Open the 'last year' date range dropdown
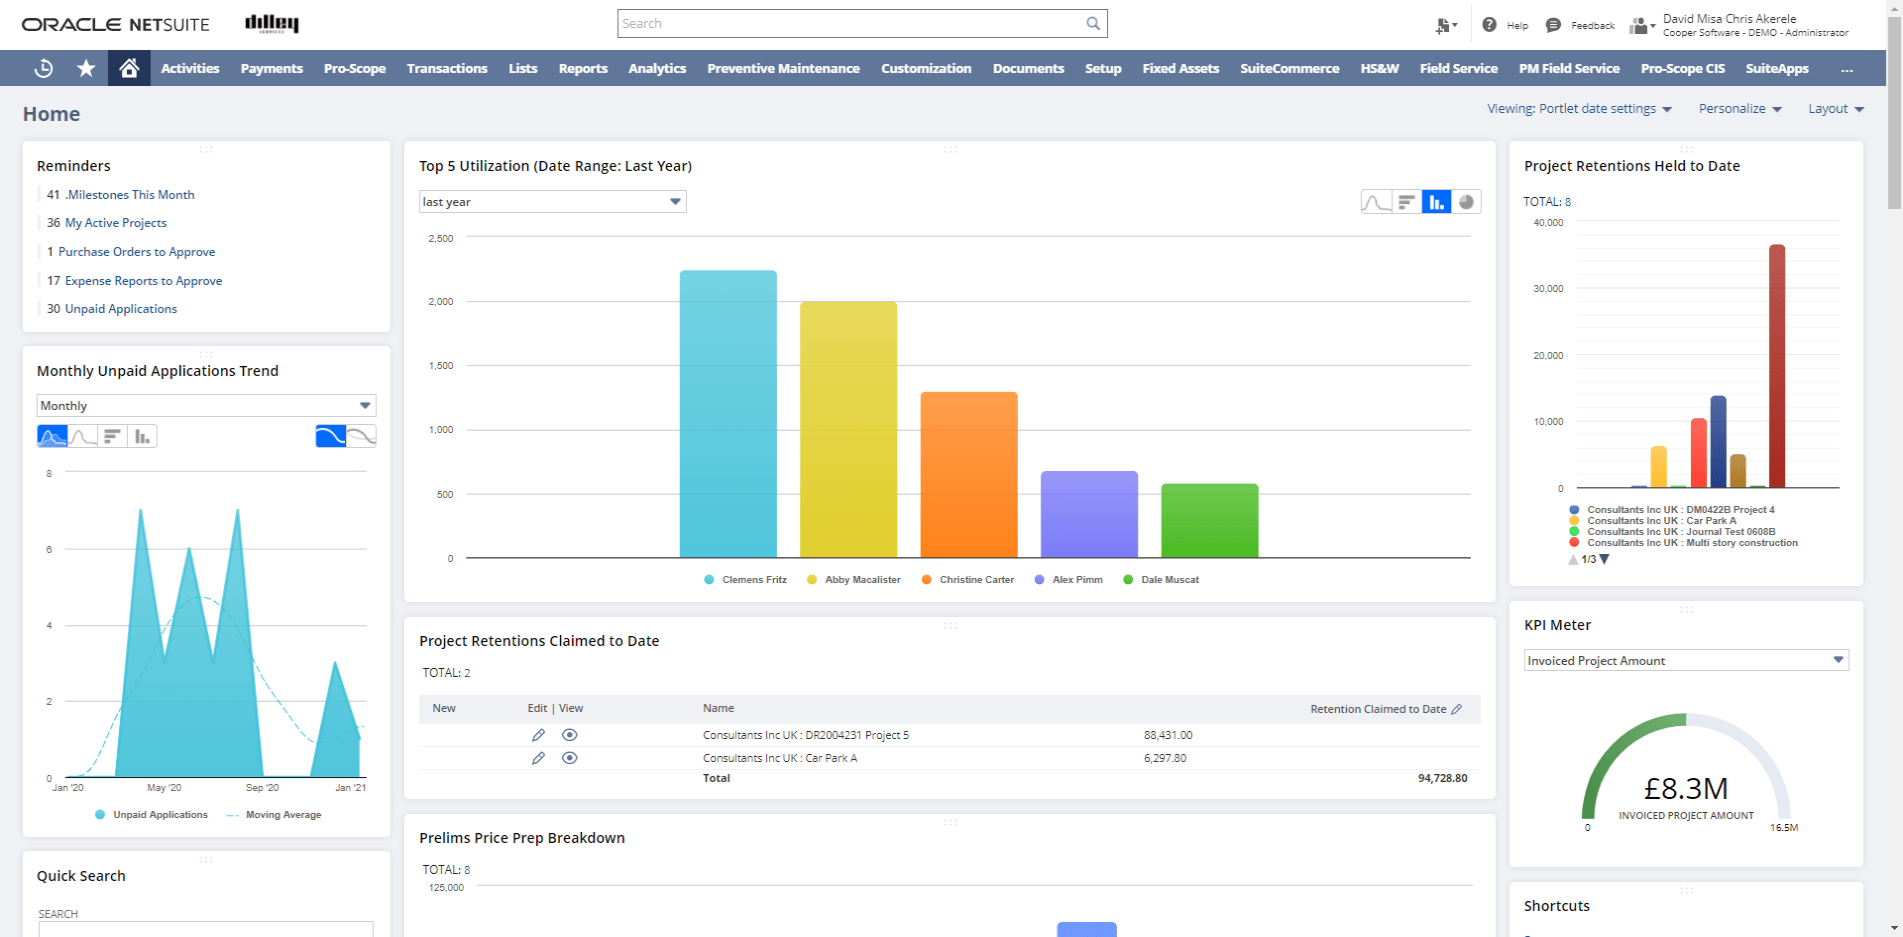Viewport: 1903px width, 937px height. [552, 201]
